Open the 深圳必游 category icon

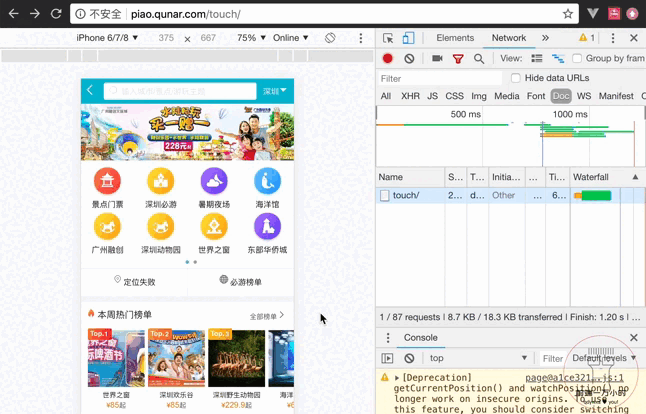[161, 181]
